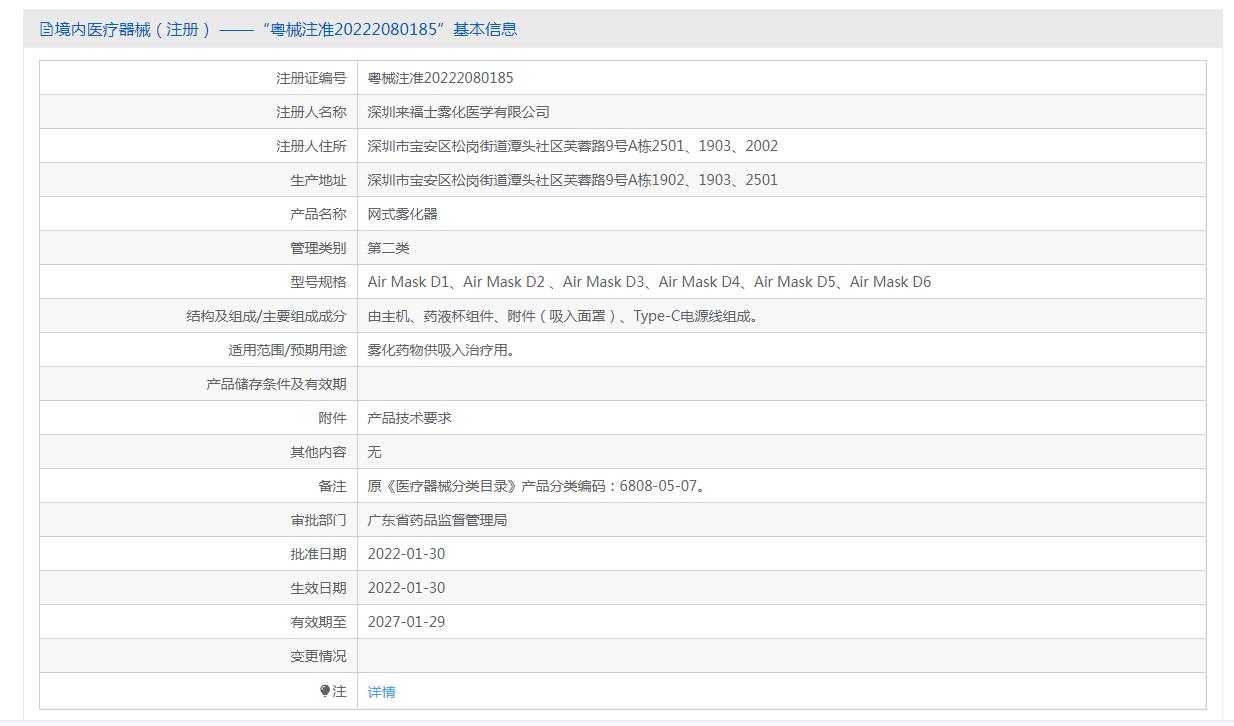This screenshot has width=1234, height=726.
Task: Click the 注册证编号 label cell
Action: [311, 78]
